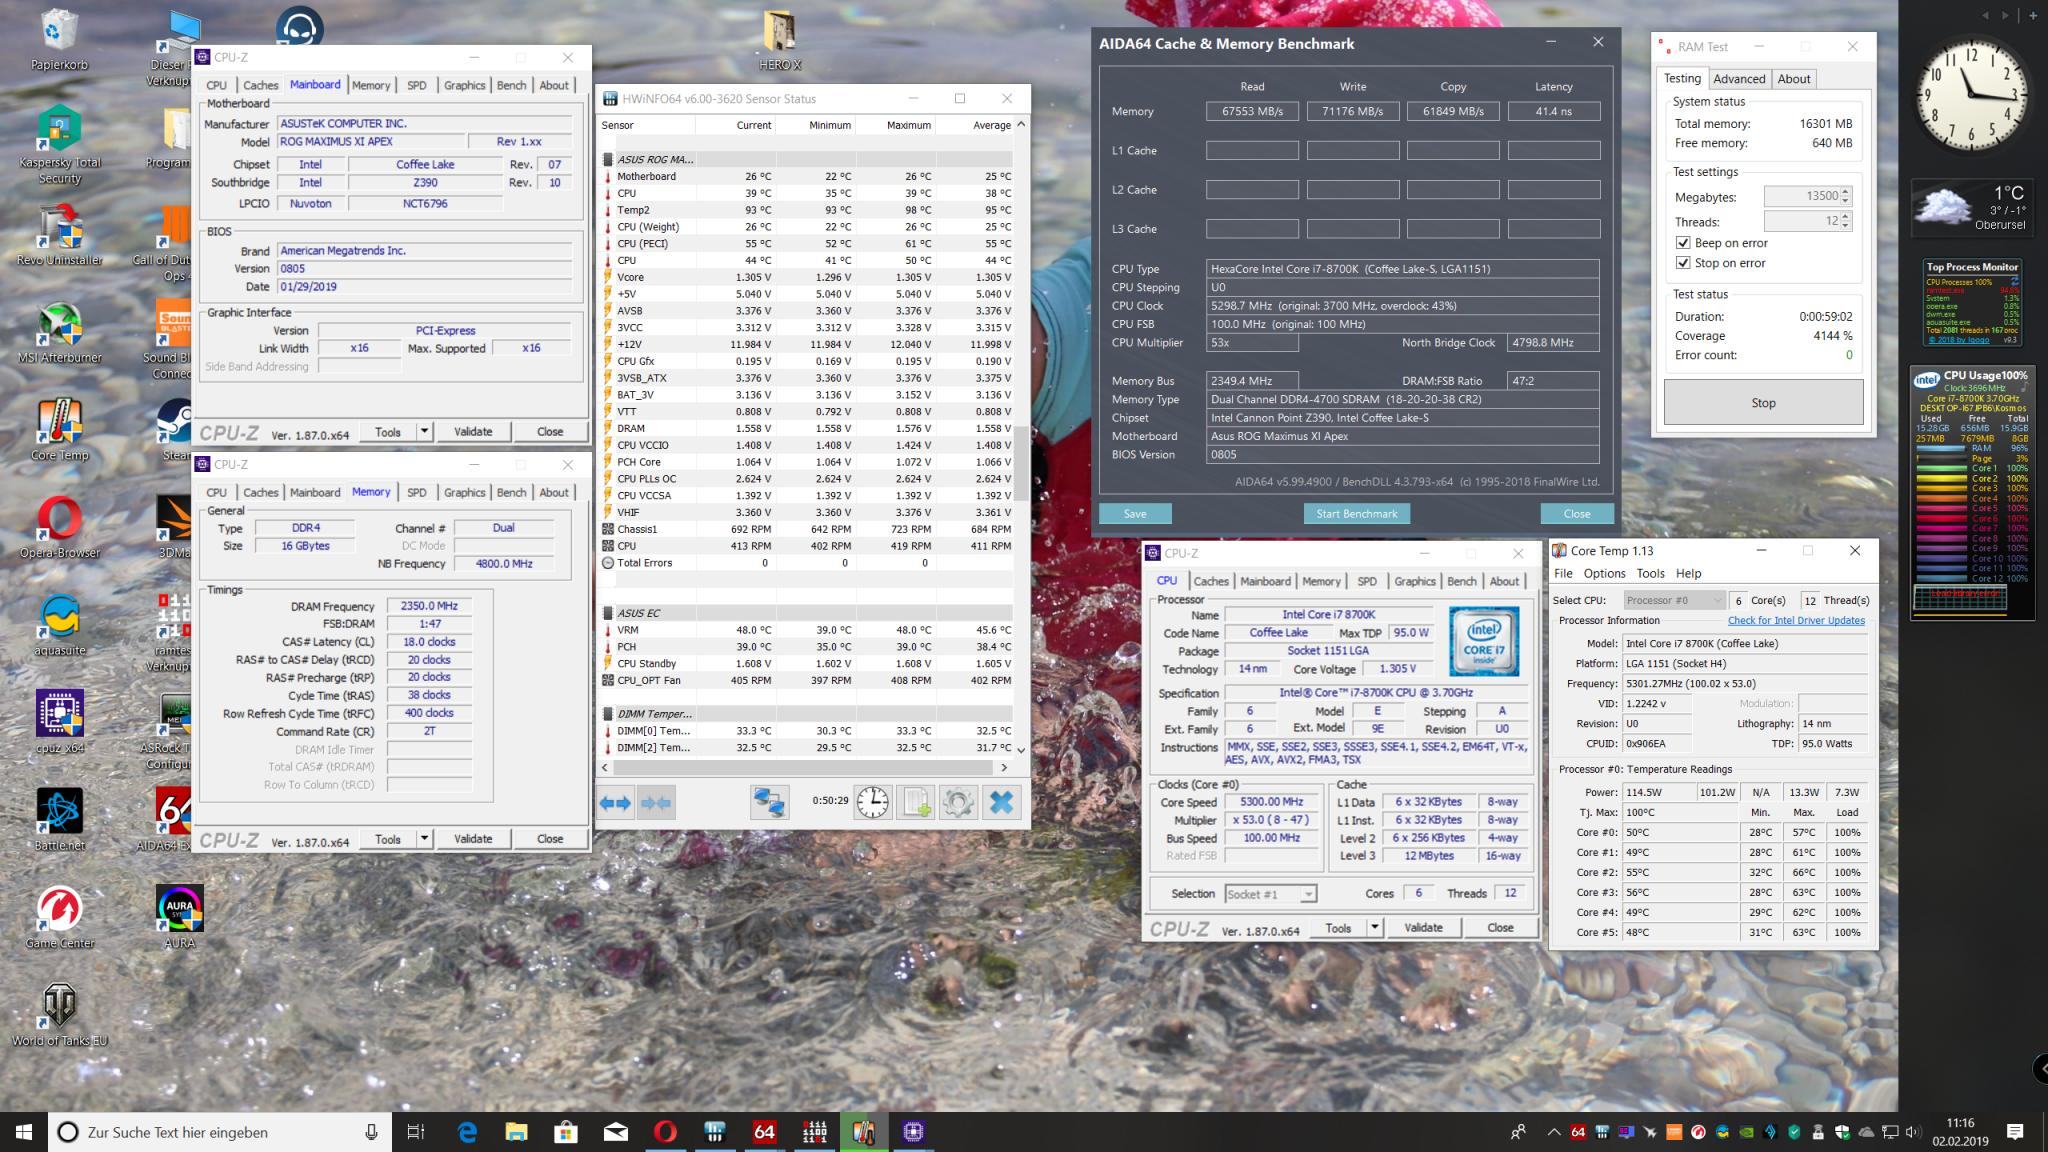2048x1152 pixels.
Task: Open the cpuz x64 desktop shortcut
Action: click(x=60, y=723)
